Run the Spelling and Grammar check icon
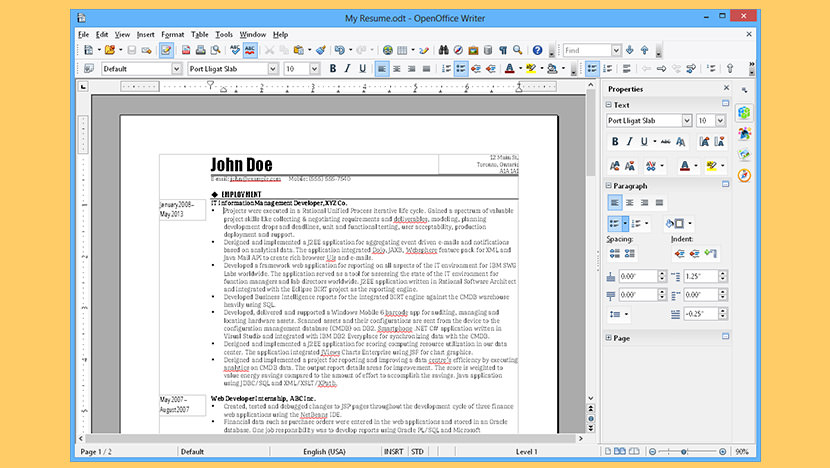 tap(235, 50)
